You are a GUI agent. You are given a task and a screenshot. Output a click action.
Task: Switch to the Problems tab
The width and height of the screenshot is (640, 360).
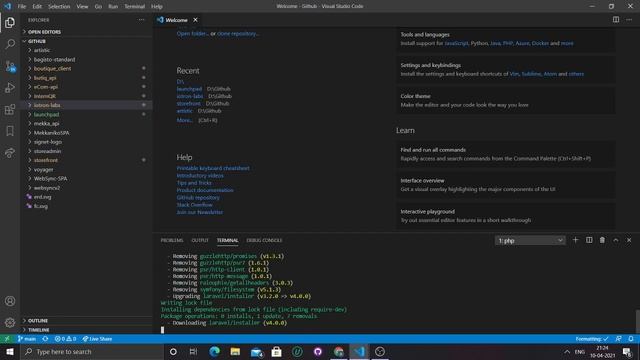(172, 240)
